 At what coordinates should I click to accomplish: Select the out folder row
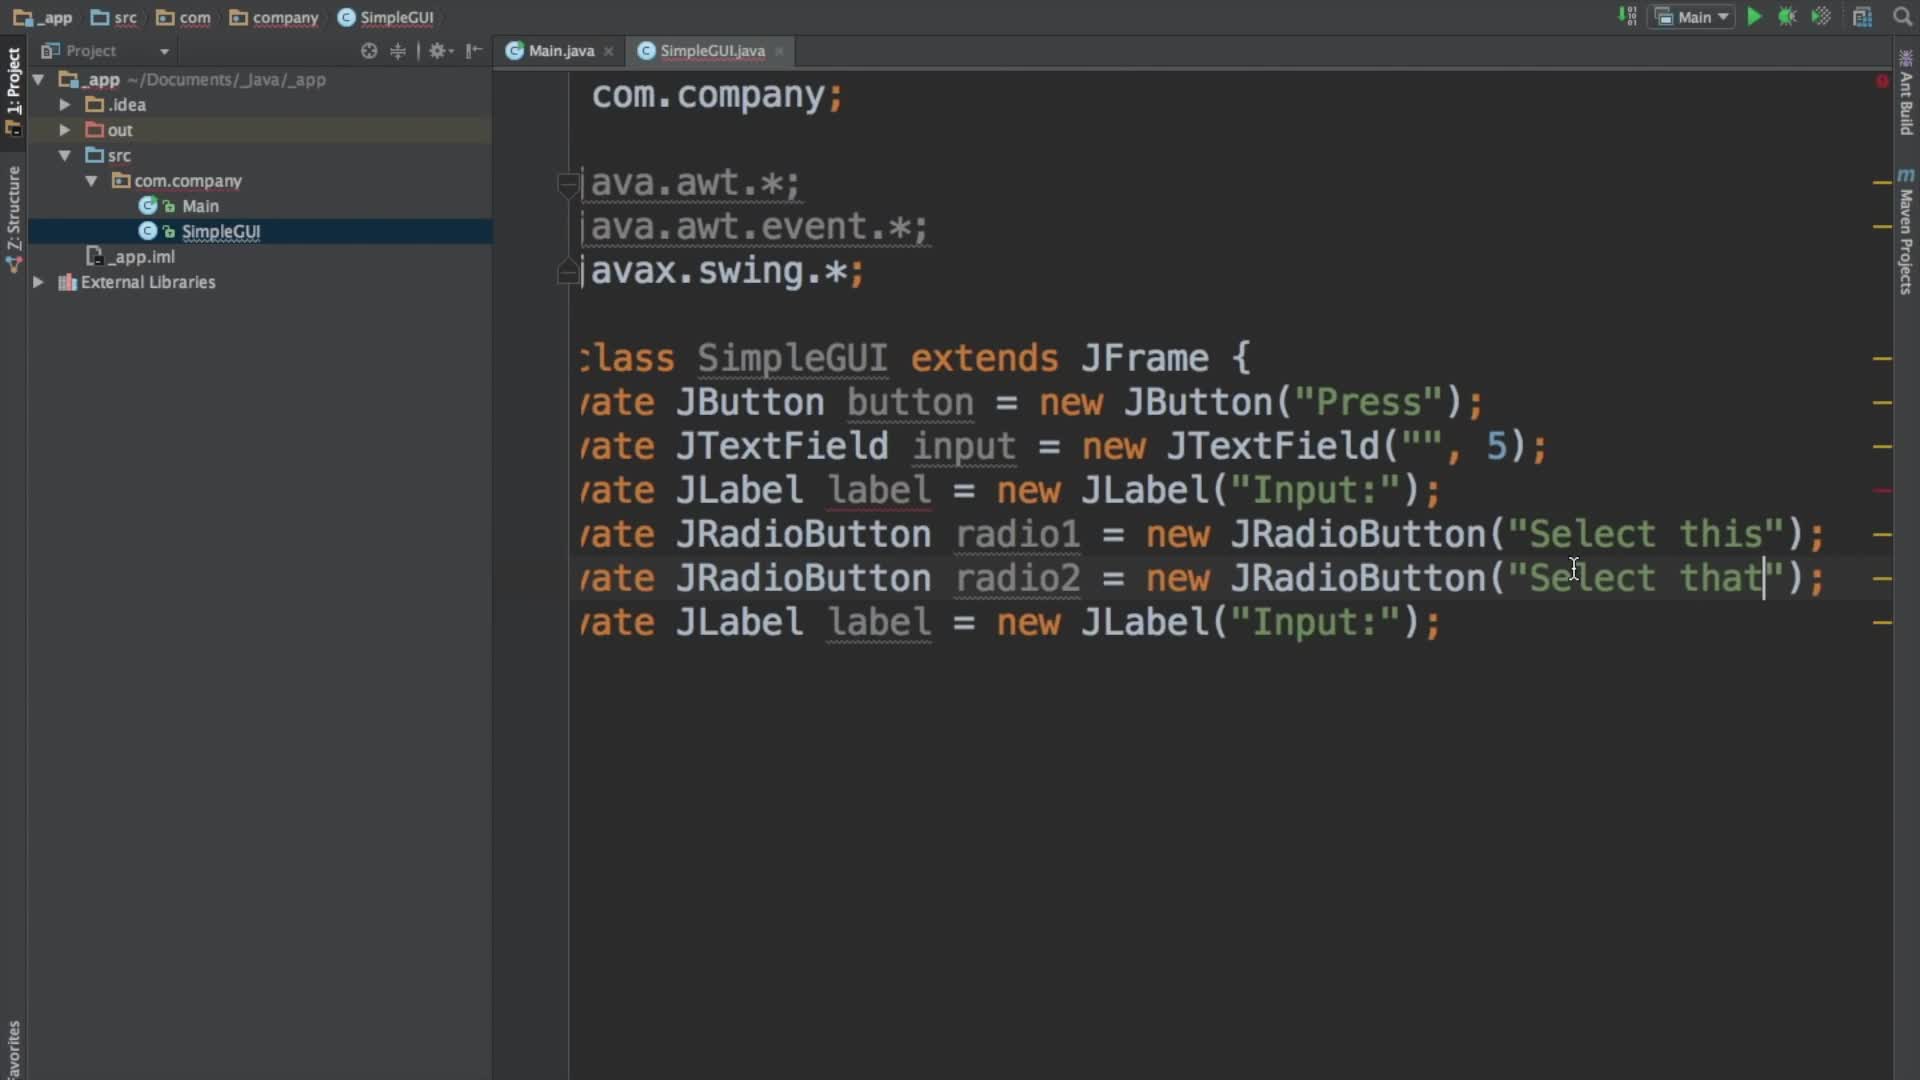(x=260, y=130)
